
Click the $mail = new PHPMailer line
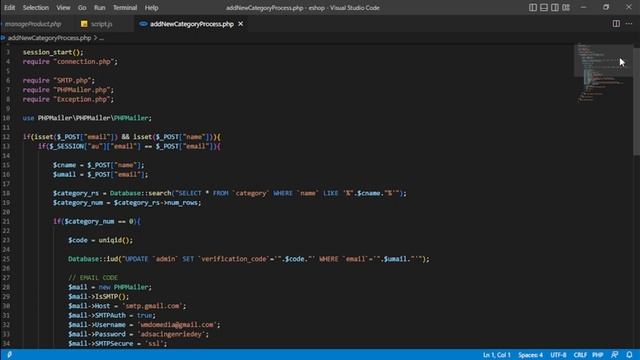(110, 287)
